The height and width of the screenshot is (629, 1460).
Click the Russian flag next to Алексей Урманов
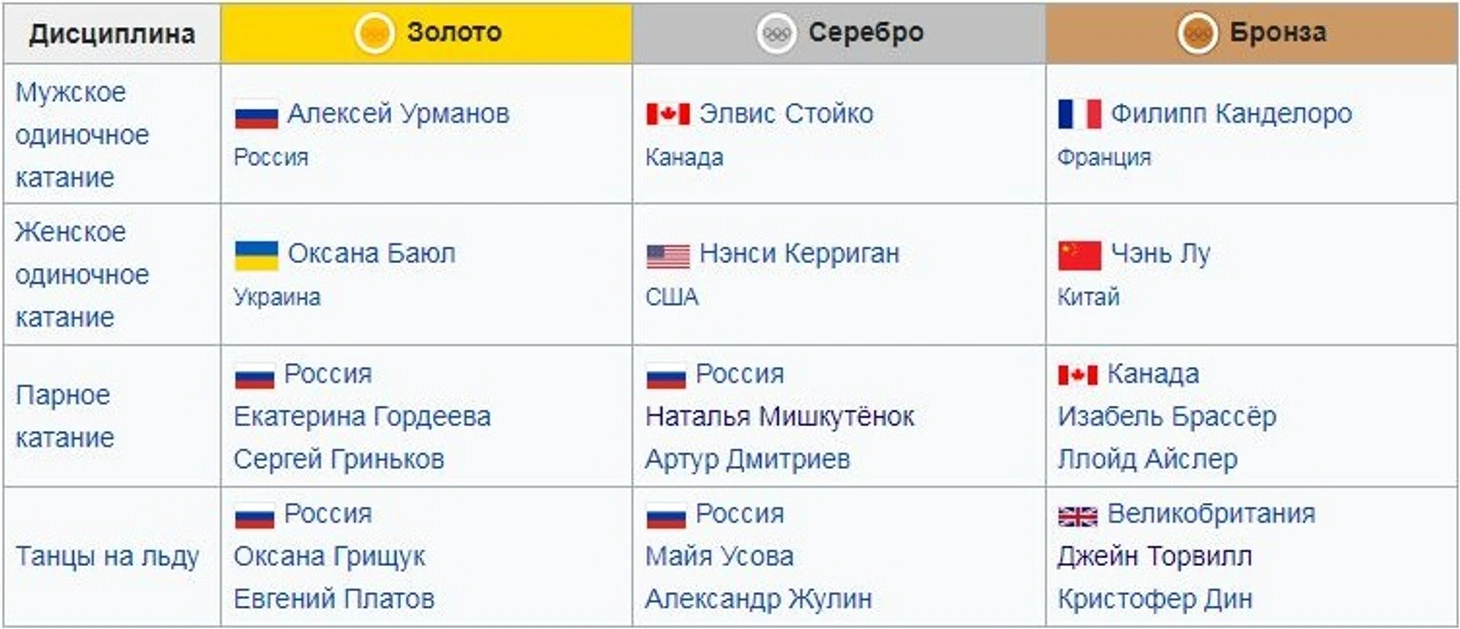[x=256, y=114]
